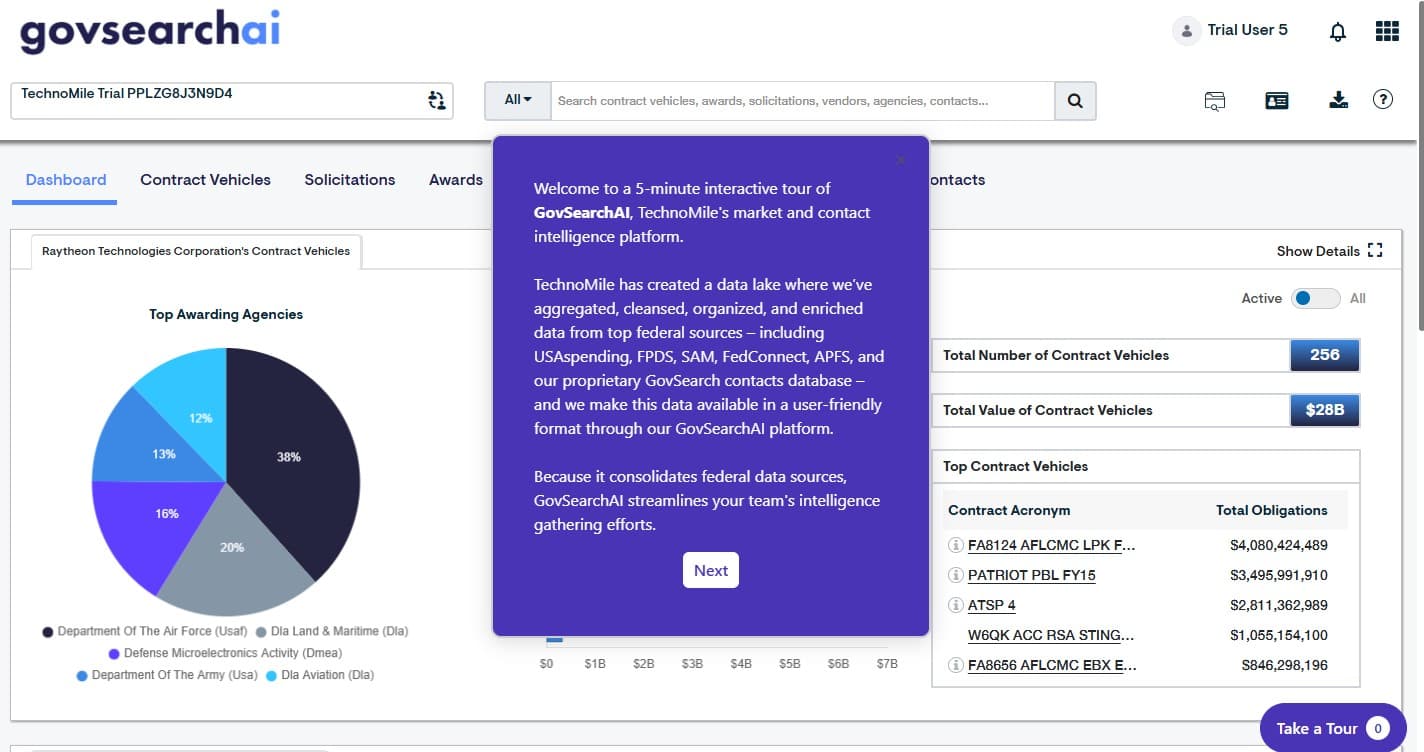1424x752 pixels.
Task: Expand chart with Show Details
Action: pos(1329,251)
